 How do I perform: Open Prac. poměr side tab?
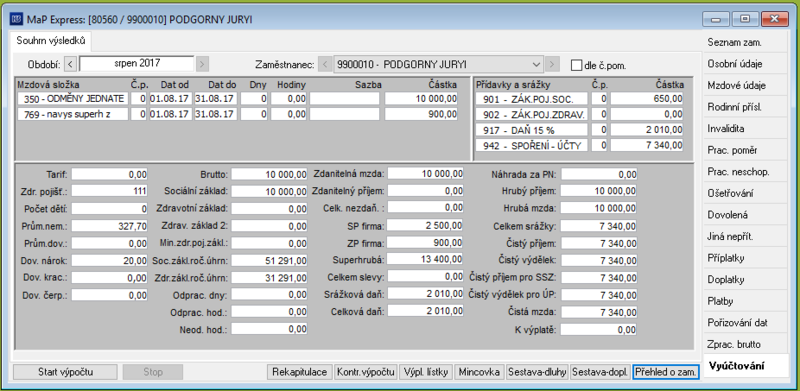pos(745,151)
